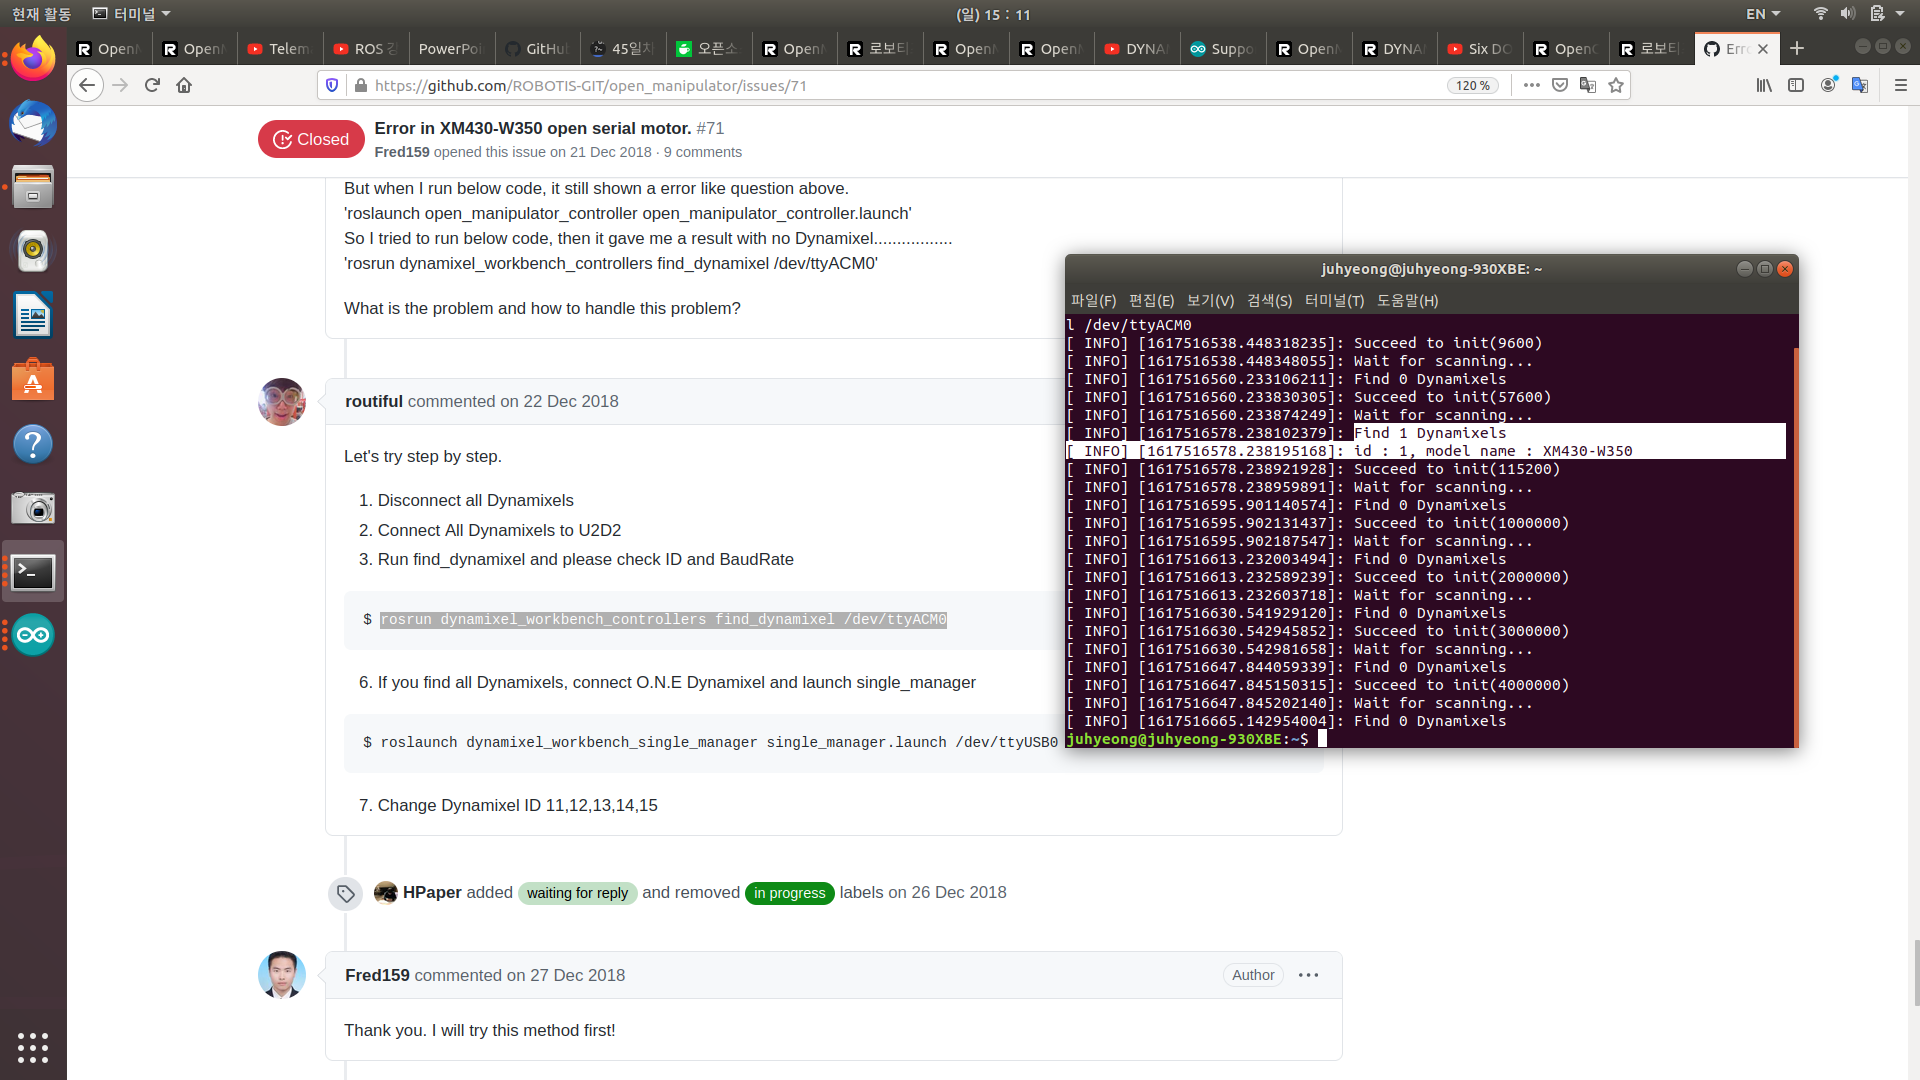Screen dimensions: 1920x1080
Task: Click the Firefox reload page icon
Action: (152, 85)
